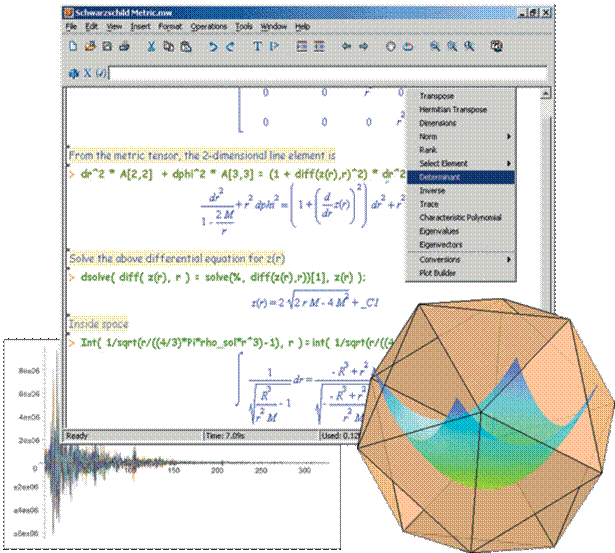Click the 'Solve the above differential equation' heading
Image resolution: width=615 pixels, height=553 pixels.
pyautogui.click(x=177, y=259)
